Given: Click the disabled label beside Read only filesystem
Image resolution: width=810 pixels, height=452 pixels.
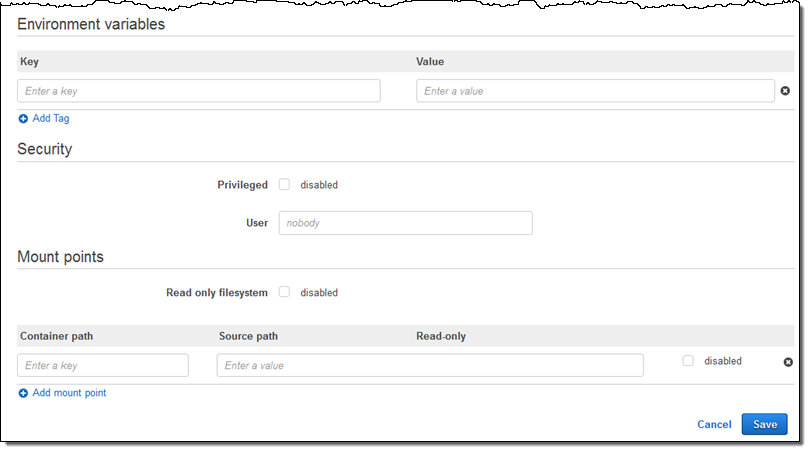Looking at the screenshot, I should click(x=319, y=293).
